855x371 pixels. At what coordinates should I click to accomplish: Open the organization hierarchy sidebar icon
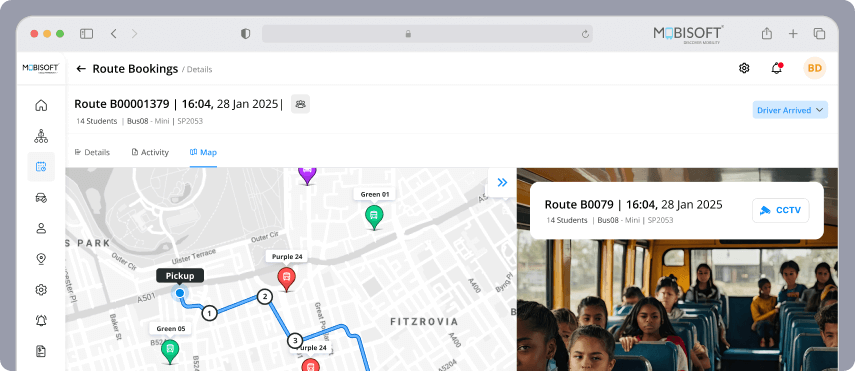[41, 136]
